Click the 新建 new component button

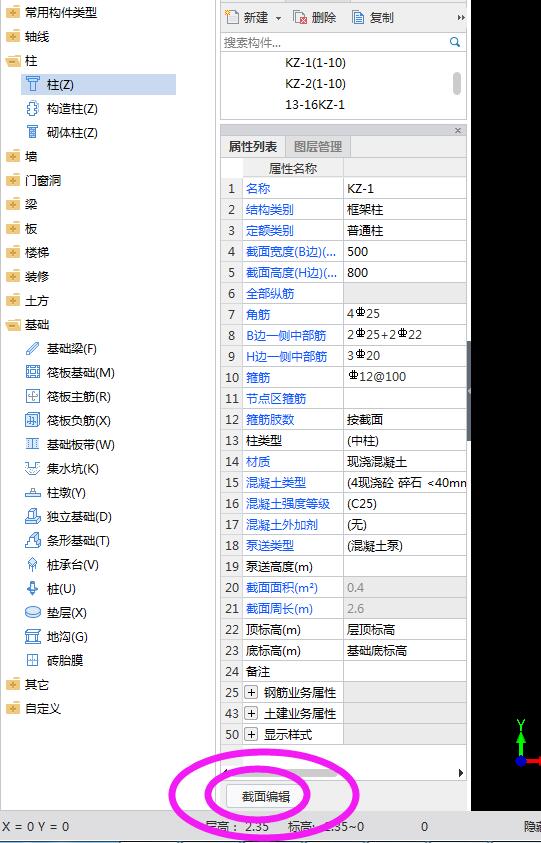pos(247,17)
